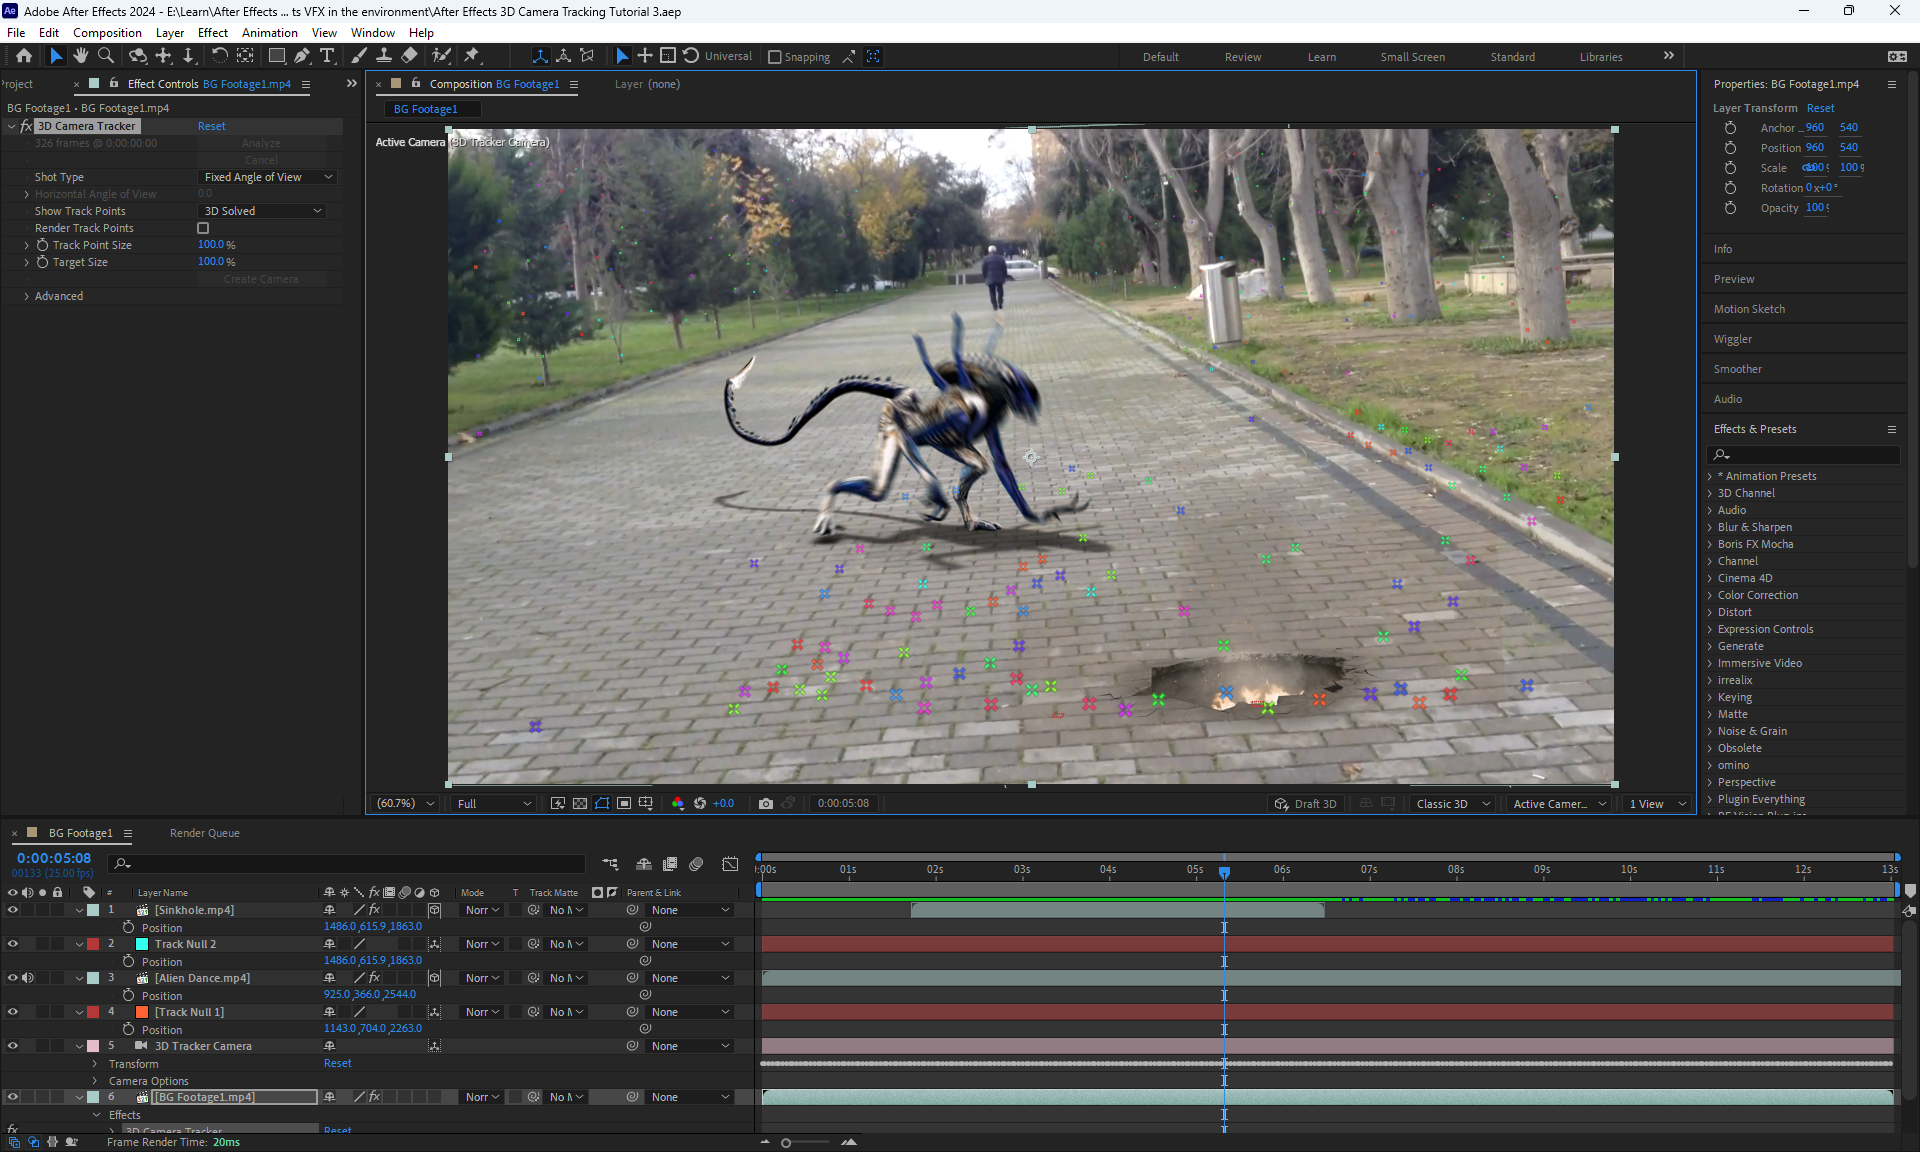Select the Clone Stamp tool
Image resolution: width=1920 pixels, height=1152 pixels.
tap(384, 56)
